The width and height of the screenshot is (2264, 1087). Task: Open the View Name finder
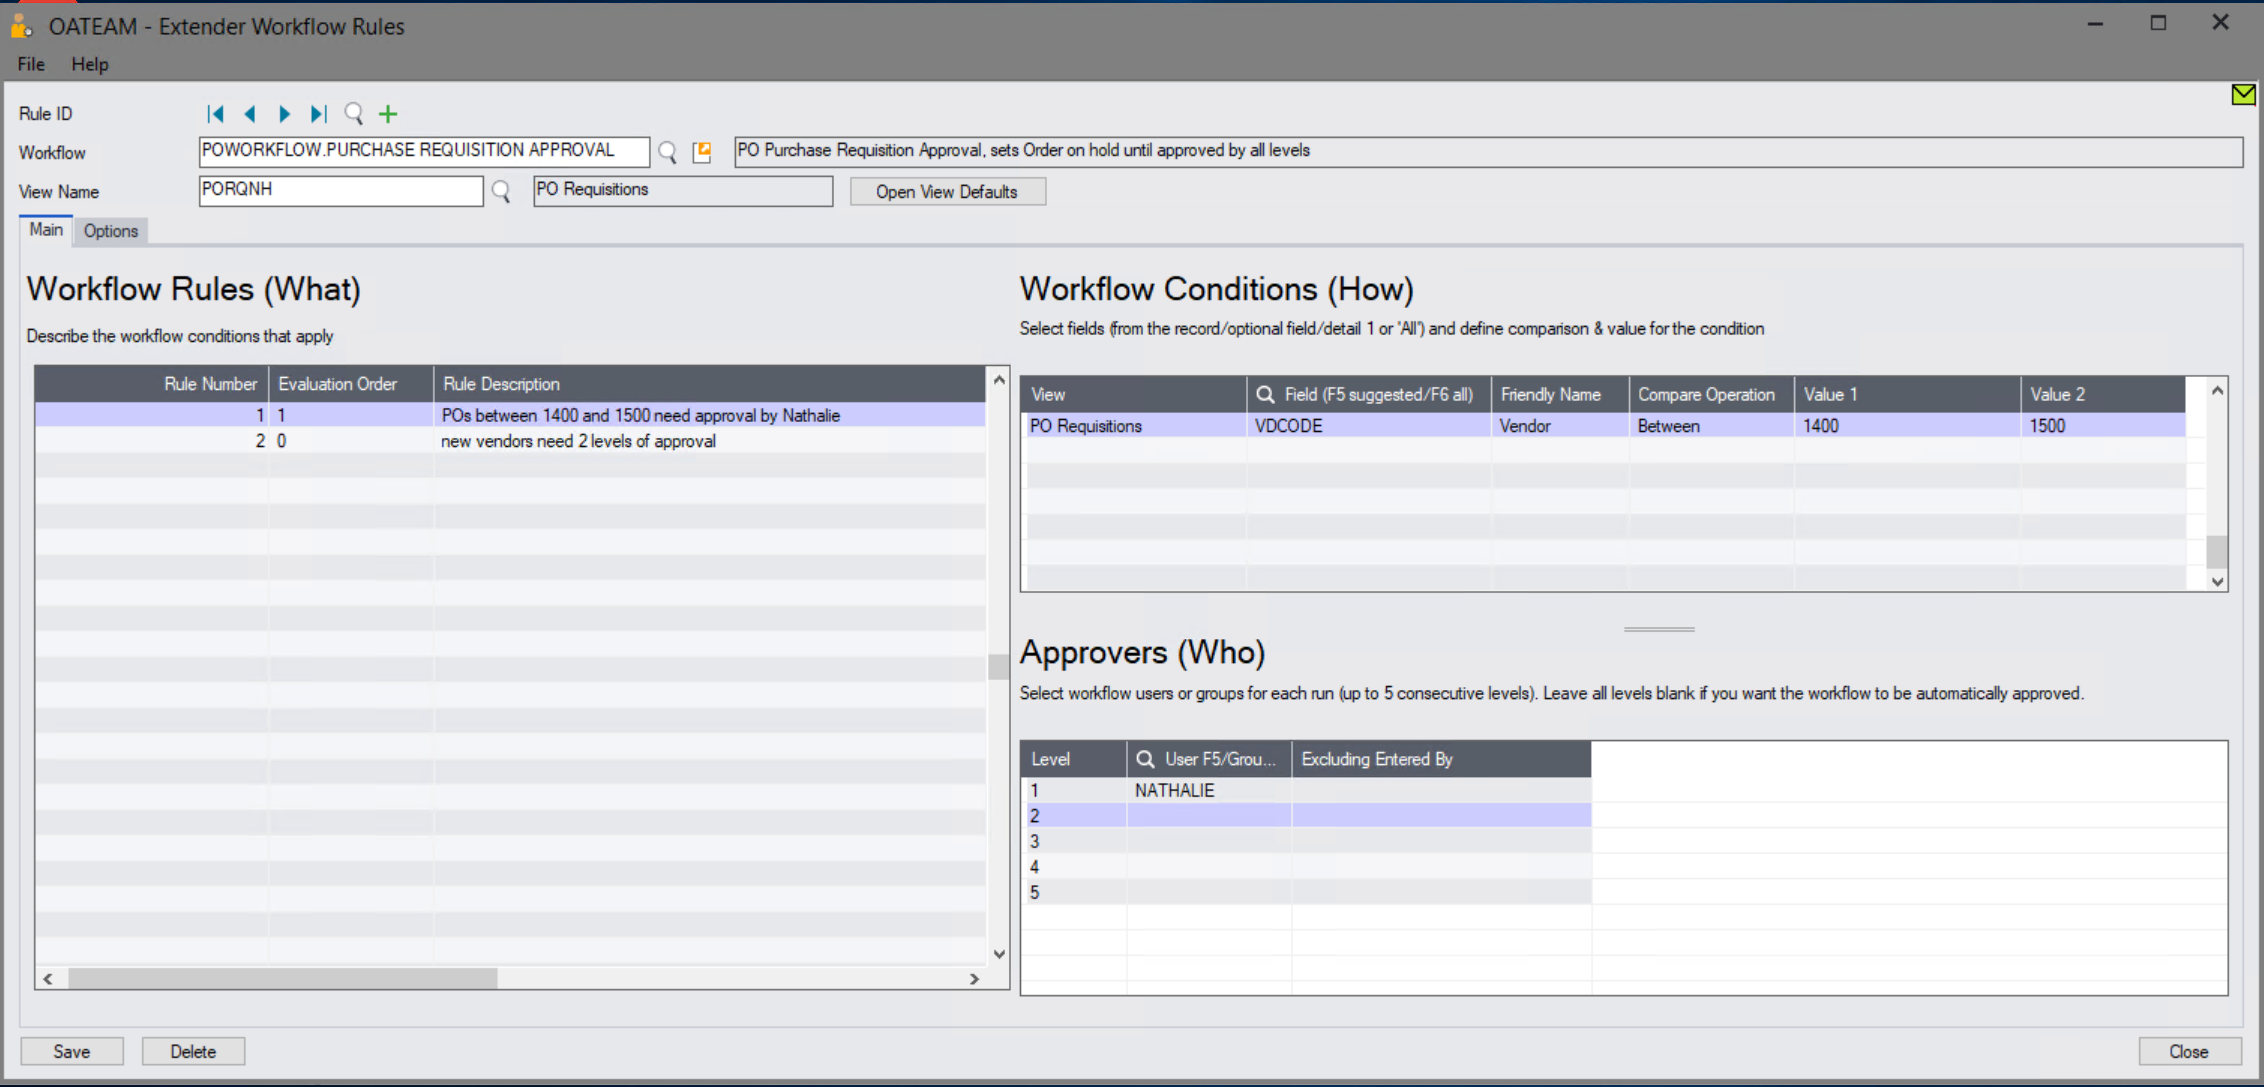click(x=501, y=191)
